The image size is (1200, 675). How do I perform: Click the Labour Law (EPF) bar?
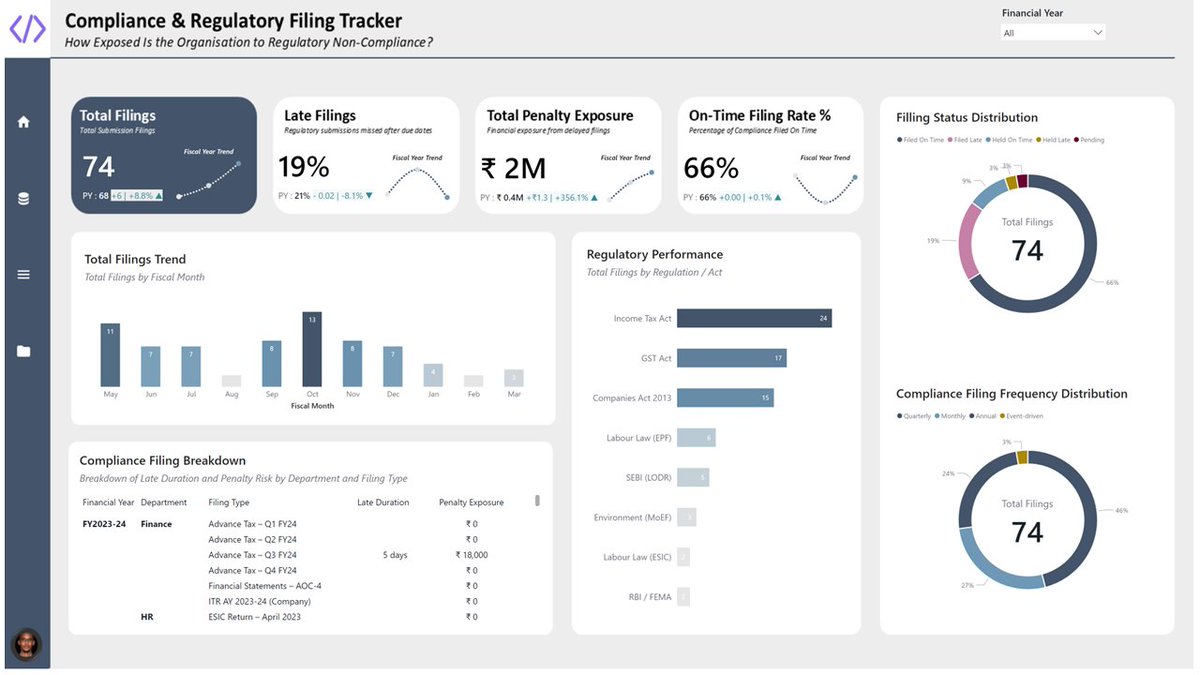click(x=696, y=438)
